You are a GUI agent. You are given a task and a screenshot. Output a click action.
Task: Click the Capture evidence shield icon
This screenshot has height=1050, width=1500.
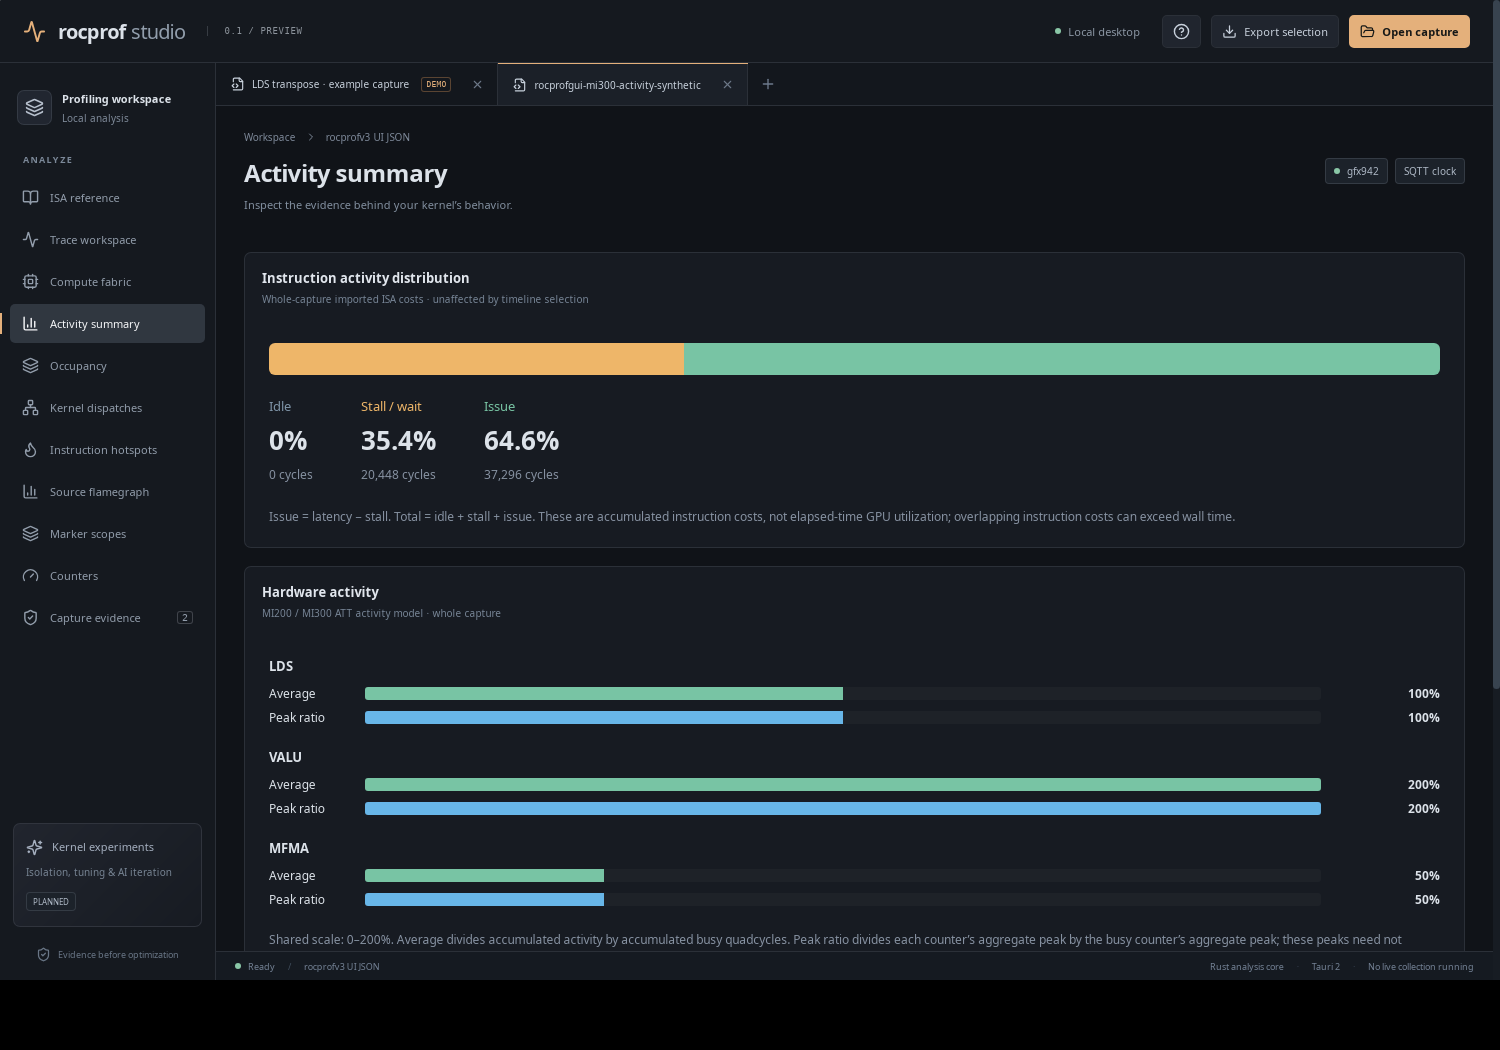[31, 618]
